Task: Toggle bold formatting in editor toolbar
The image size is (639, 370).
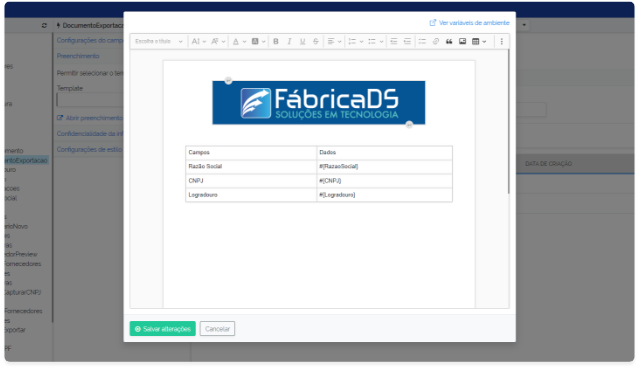Action: [276, 41]
